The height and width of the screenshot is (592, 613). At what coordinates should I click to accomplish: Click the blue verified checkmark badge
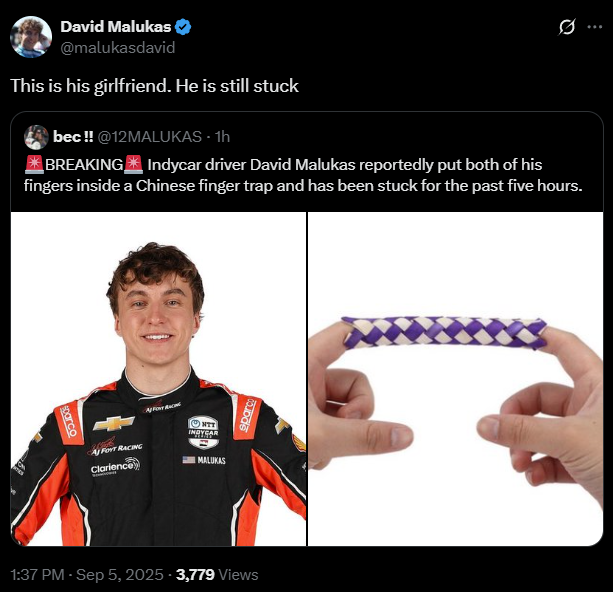(x=183, y=27)
